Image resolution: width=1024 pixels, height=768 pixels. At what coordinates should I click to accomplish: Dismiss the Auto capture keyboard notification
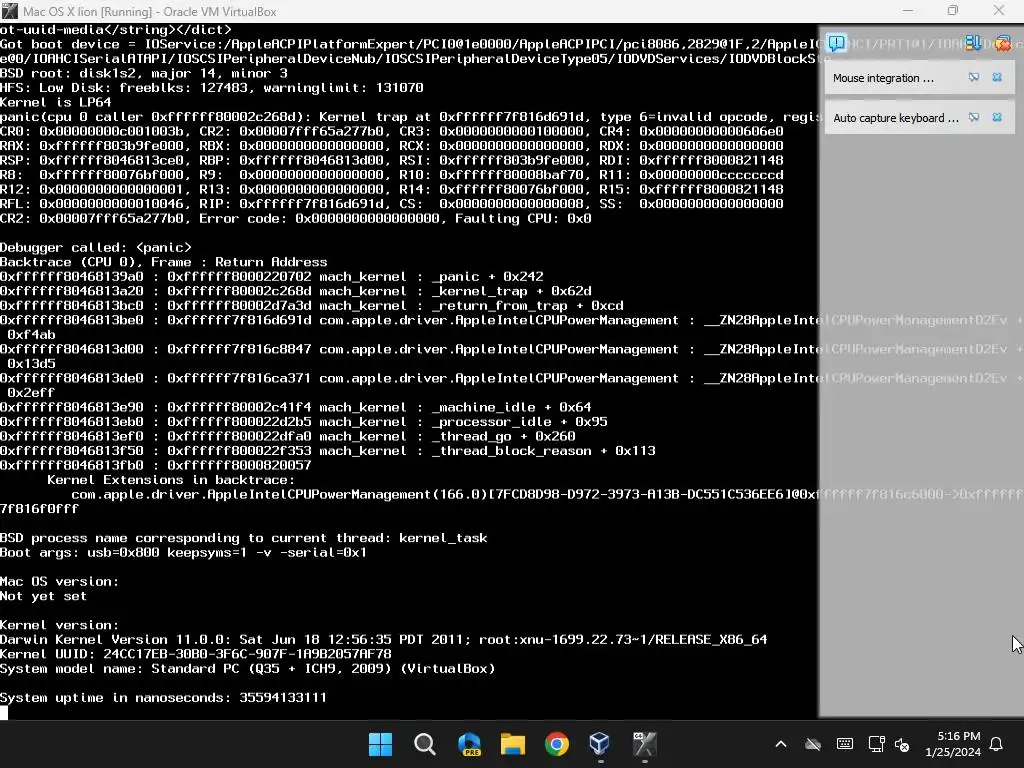click(997, 118)
